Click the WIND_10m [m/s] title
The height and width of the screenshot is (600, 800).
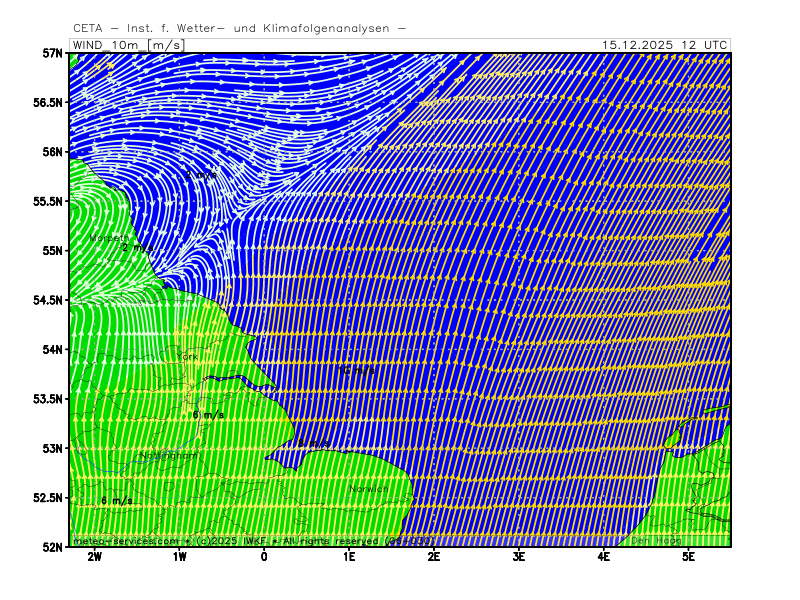click(127, 45)
